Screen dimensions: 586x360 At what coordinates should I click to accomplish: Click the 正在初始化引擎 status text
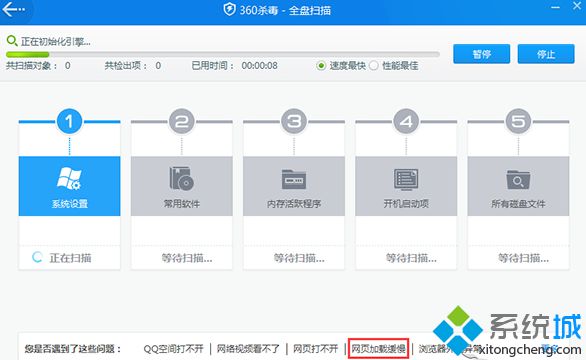[x=56, y=41]
